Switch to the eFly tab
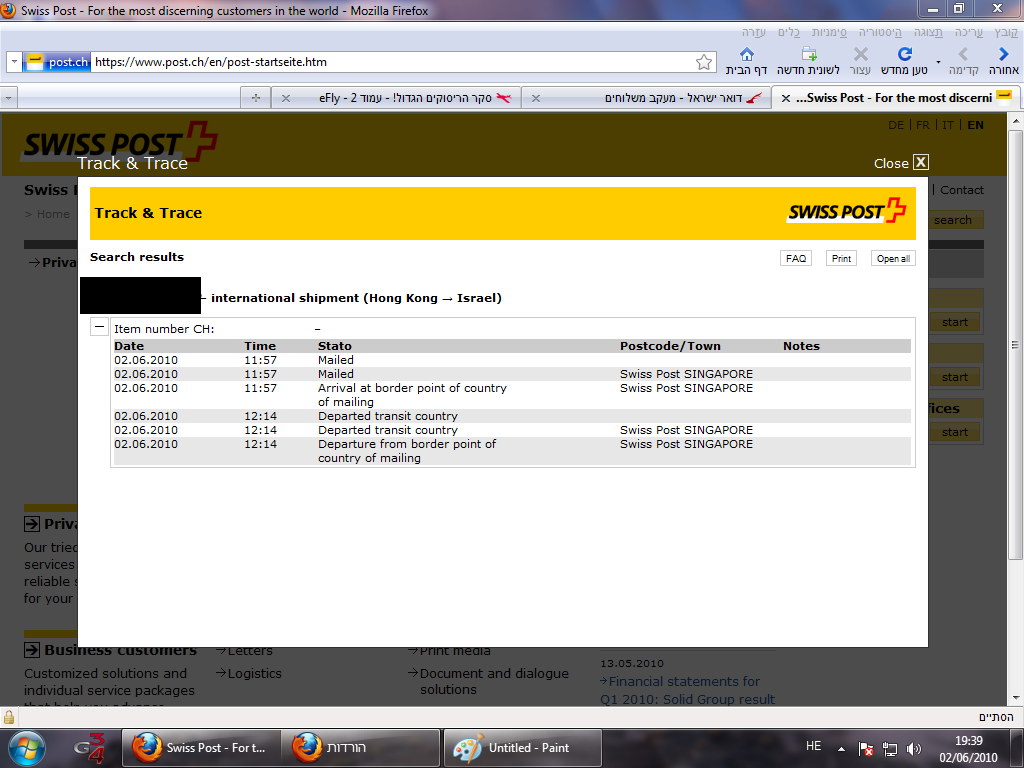The image size is (1024, 768). pos(396,98)
